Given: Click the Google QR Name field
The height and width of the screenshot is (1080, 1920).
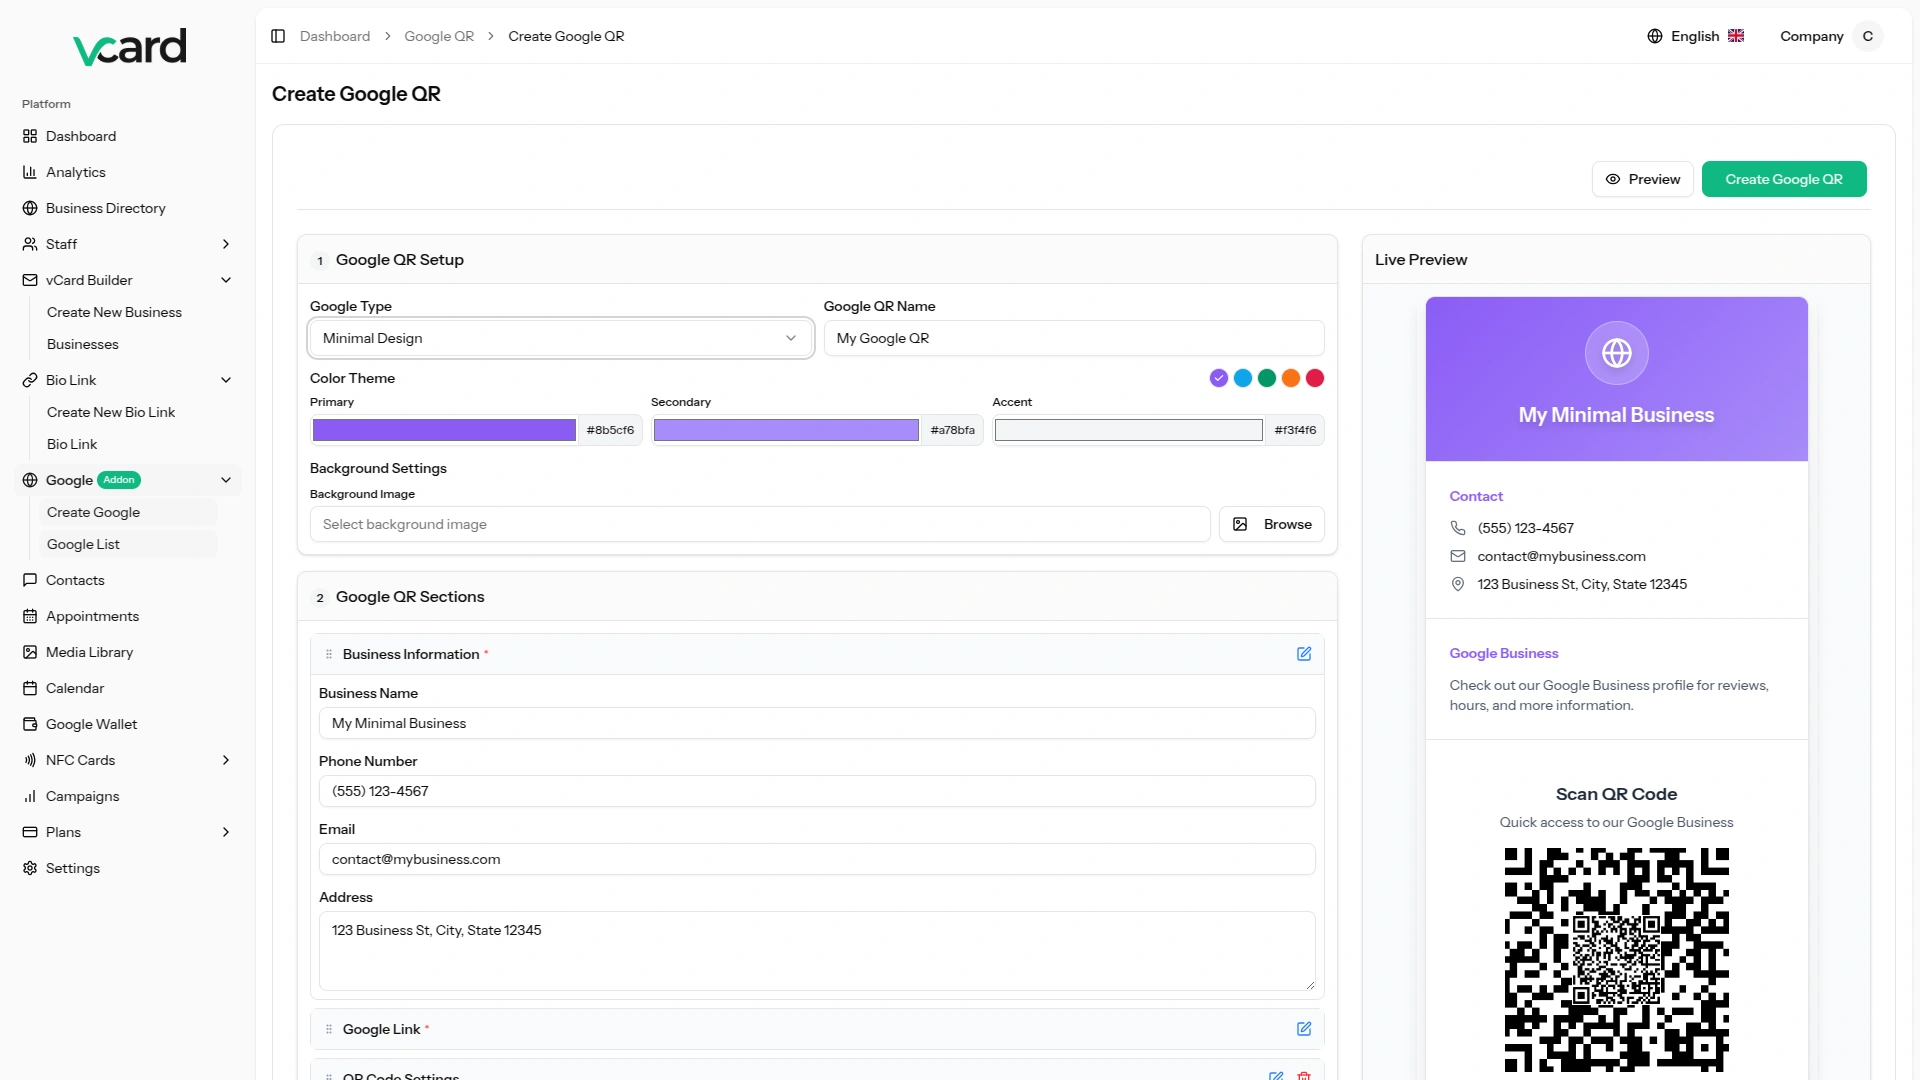Looking at the screenshot, I should [x=1073, y=338].
